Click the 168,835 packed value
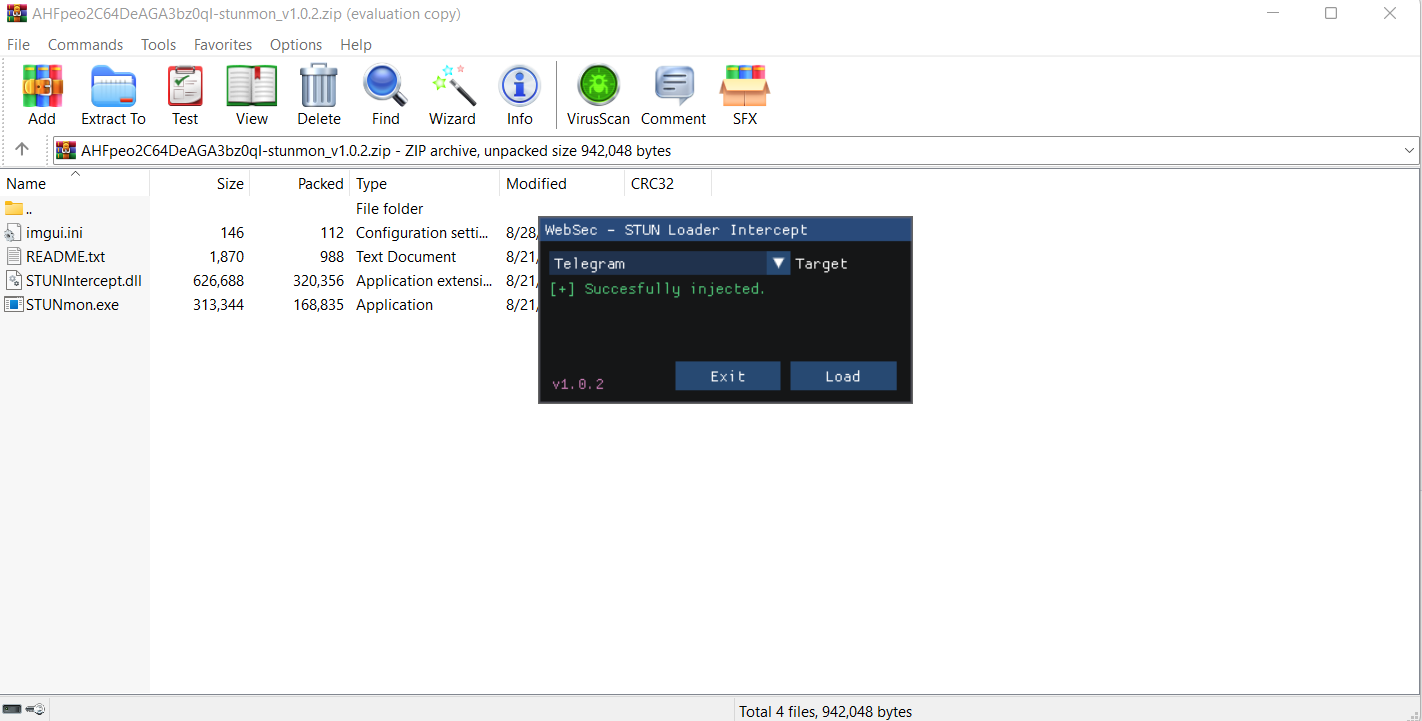 [x=320, y=305]
